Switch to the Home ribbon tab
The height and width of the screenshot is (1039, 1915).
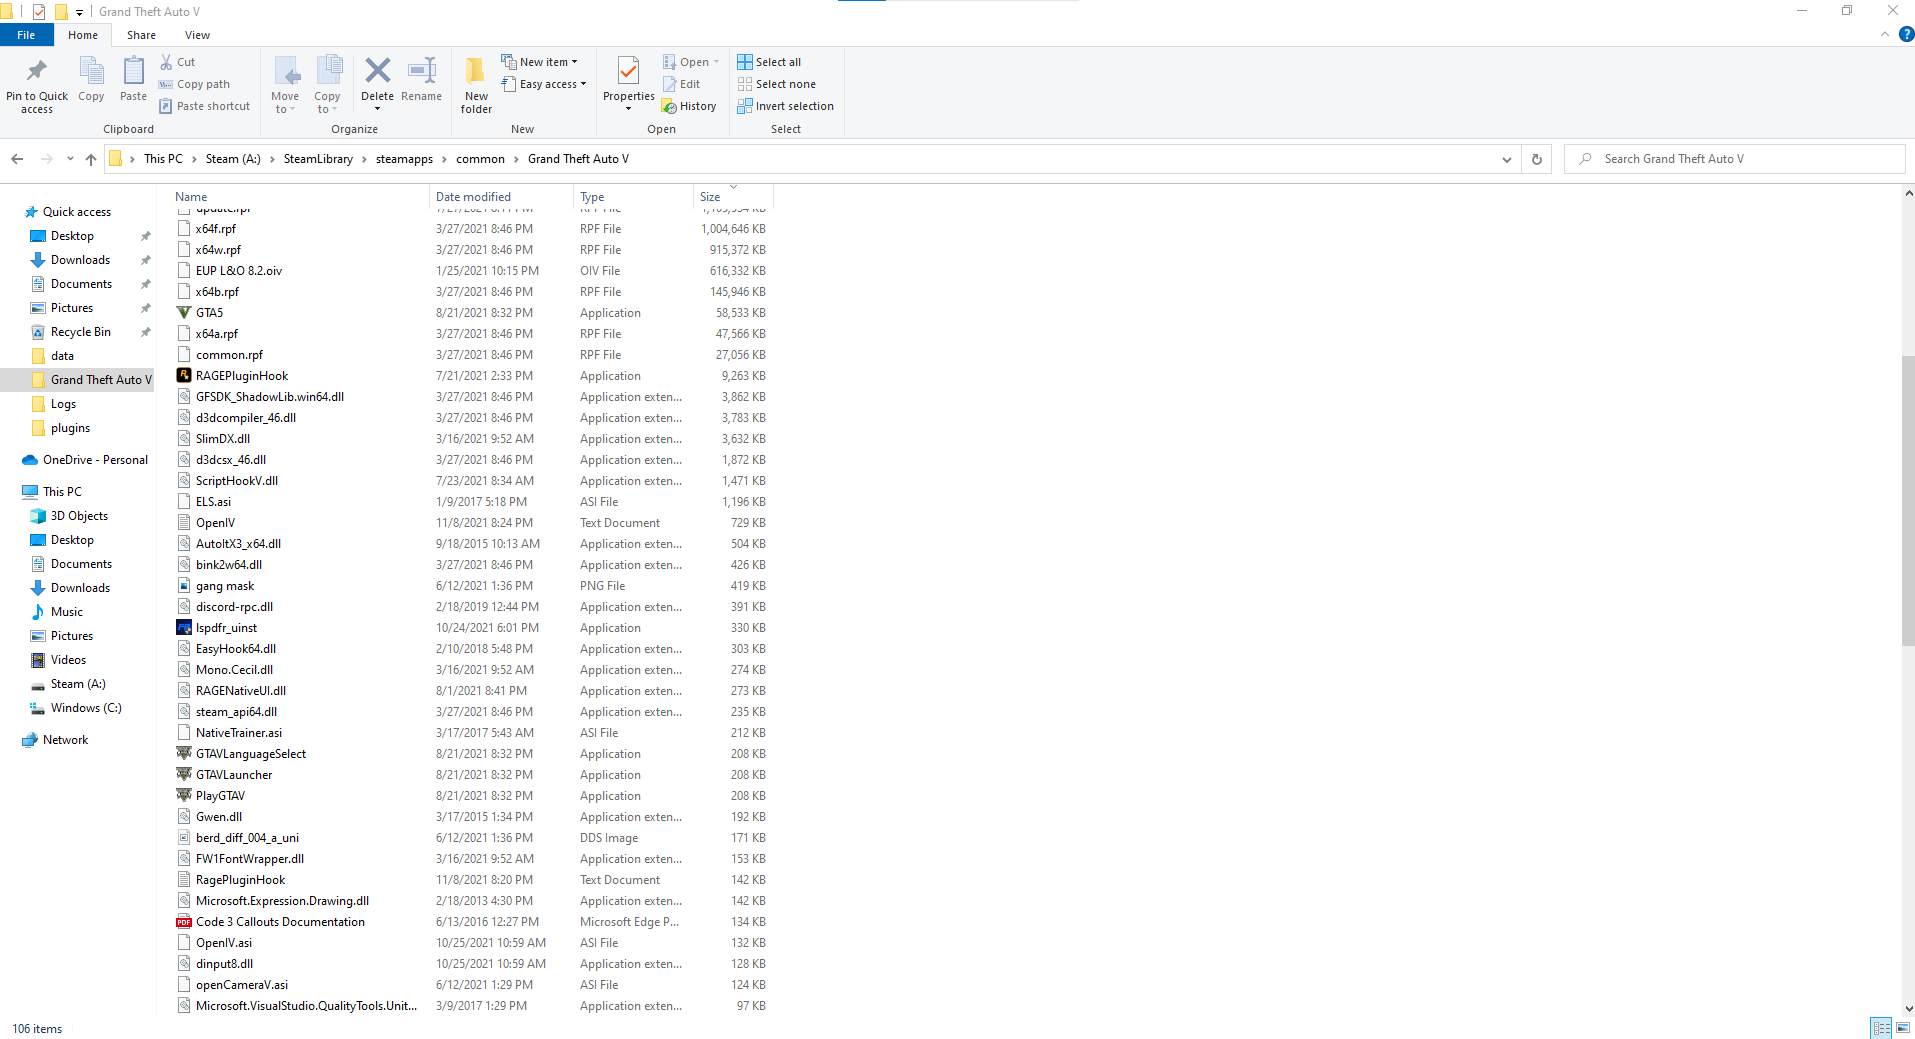pyautogui.click(x=83, y=35)
